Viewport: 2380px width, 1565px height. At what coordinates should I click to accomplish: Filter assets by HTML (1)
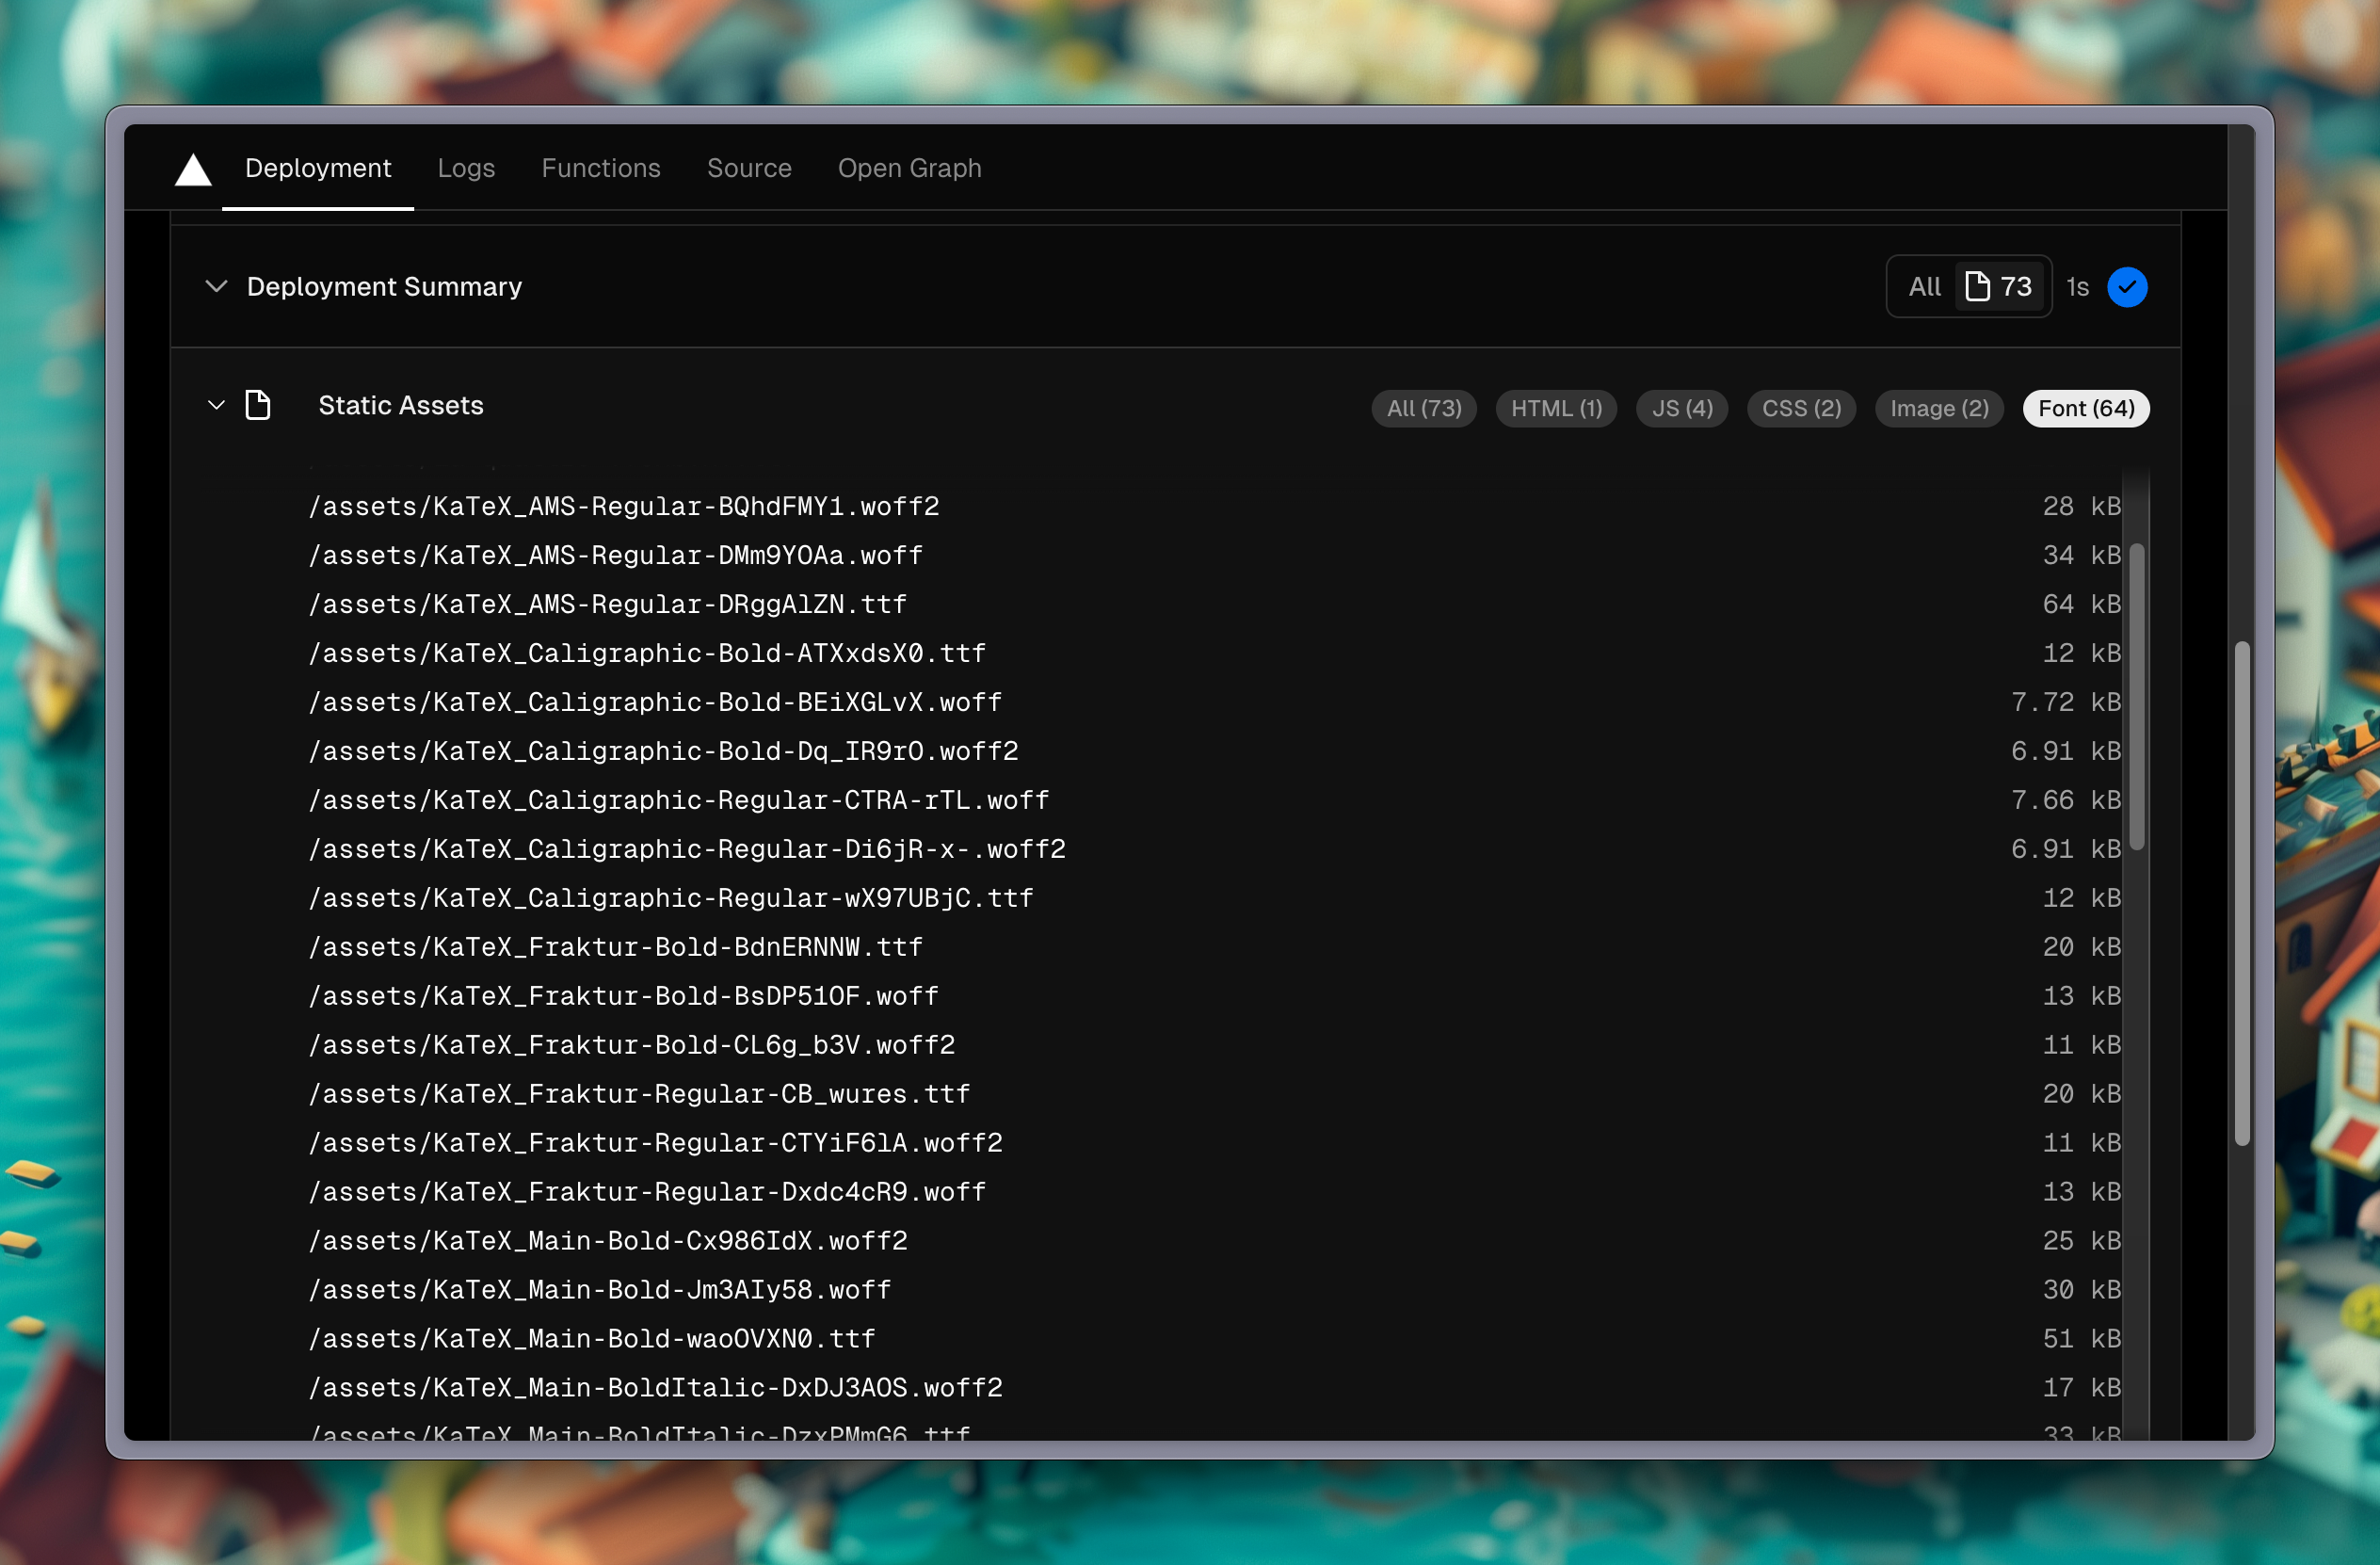click(1556, 408)
